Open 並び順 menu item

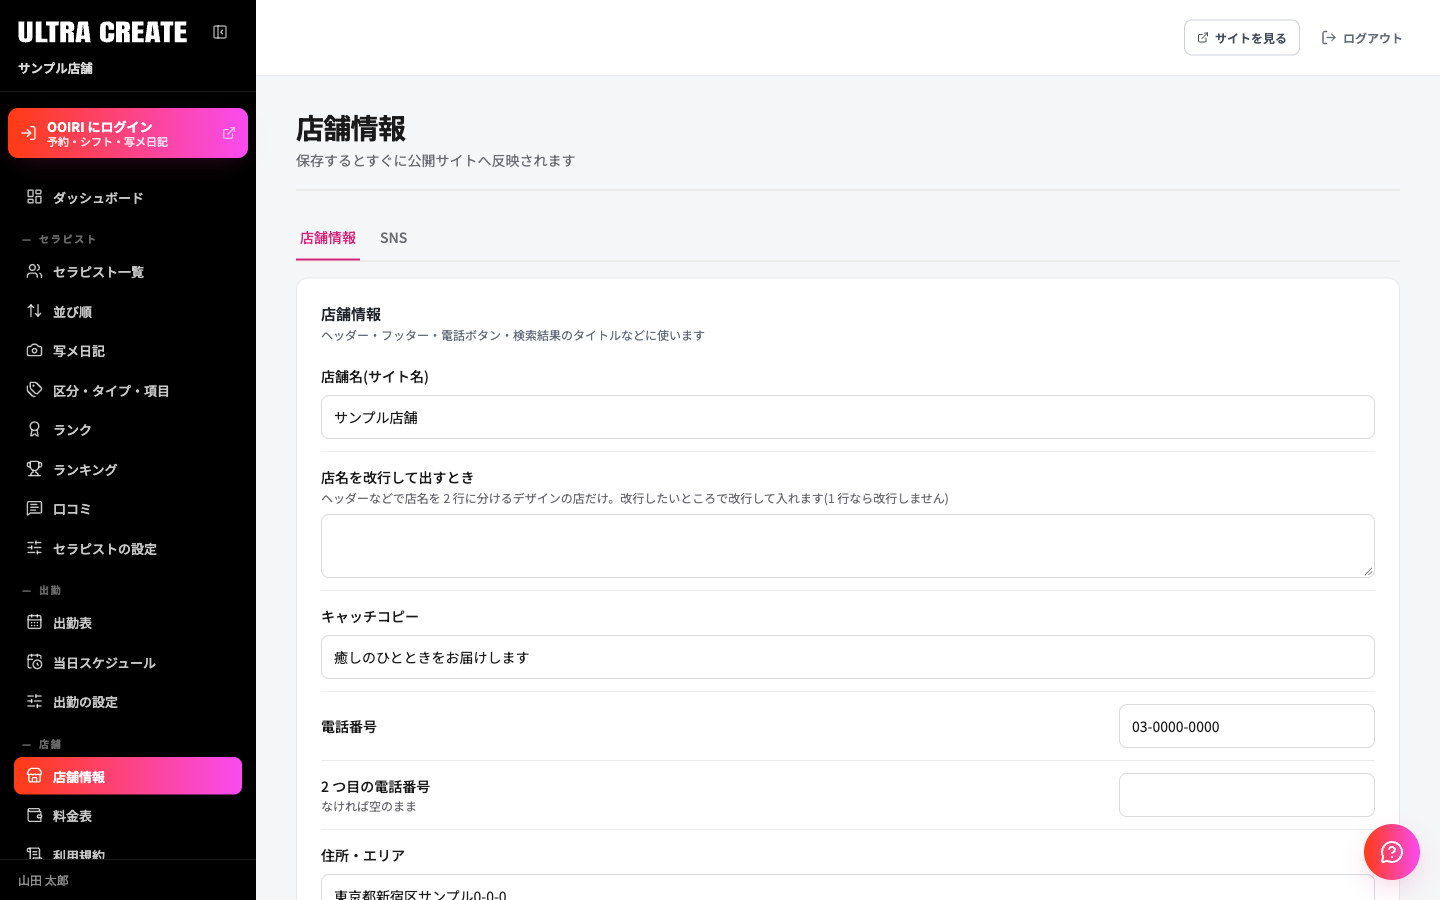click(x=128, y=311)
